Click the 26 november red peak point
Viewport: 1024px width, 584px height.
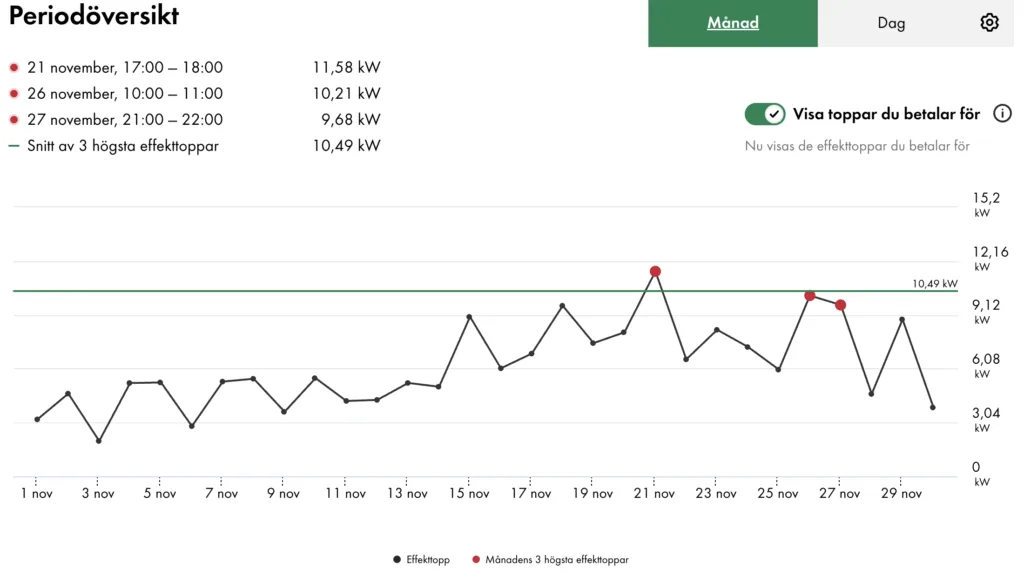click(809, 296)
